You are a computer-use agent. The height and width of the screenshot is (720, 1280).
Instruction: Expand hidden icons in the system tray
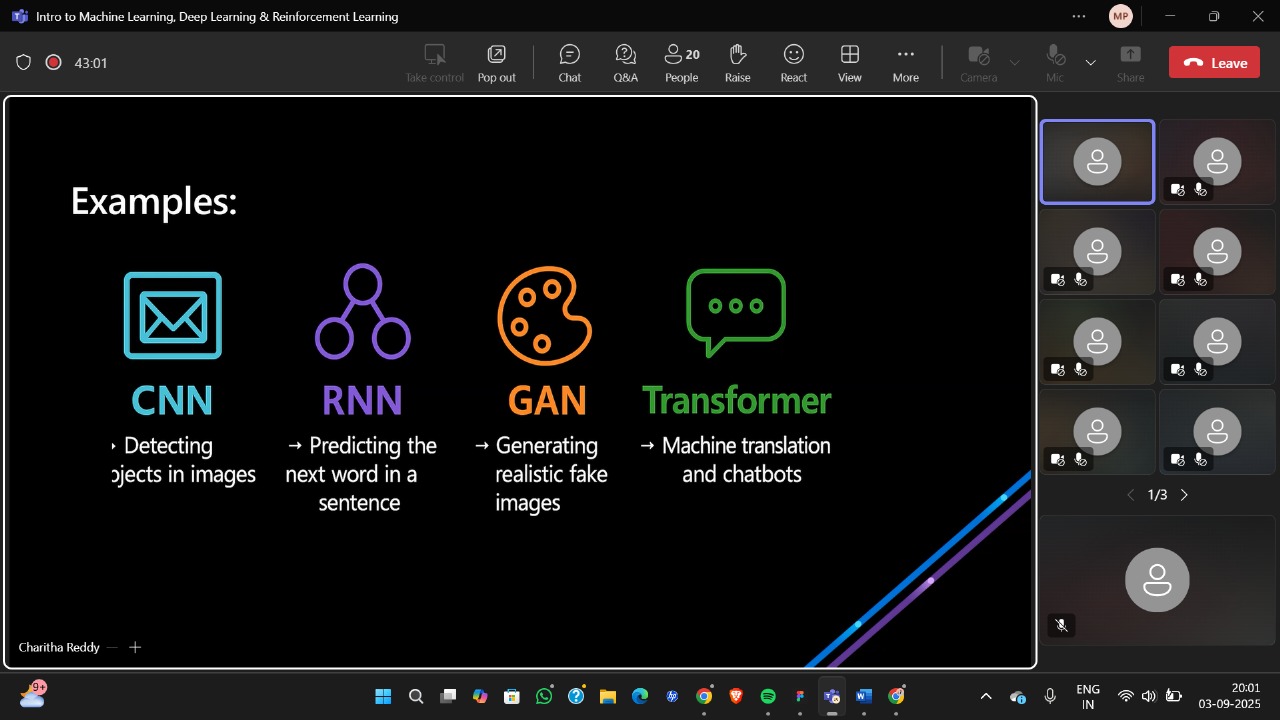pos(985,696)
